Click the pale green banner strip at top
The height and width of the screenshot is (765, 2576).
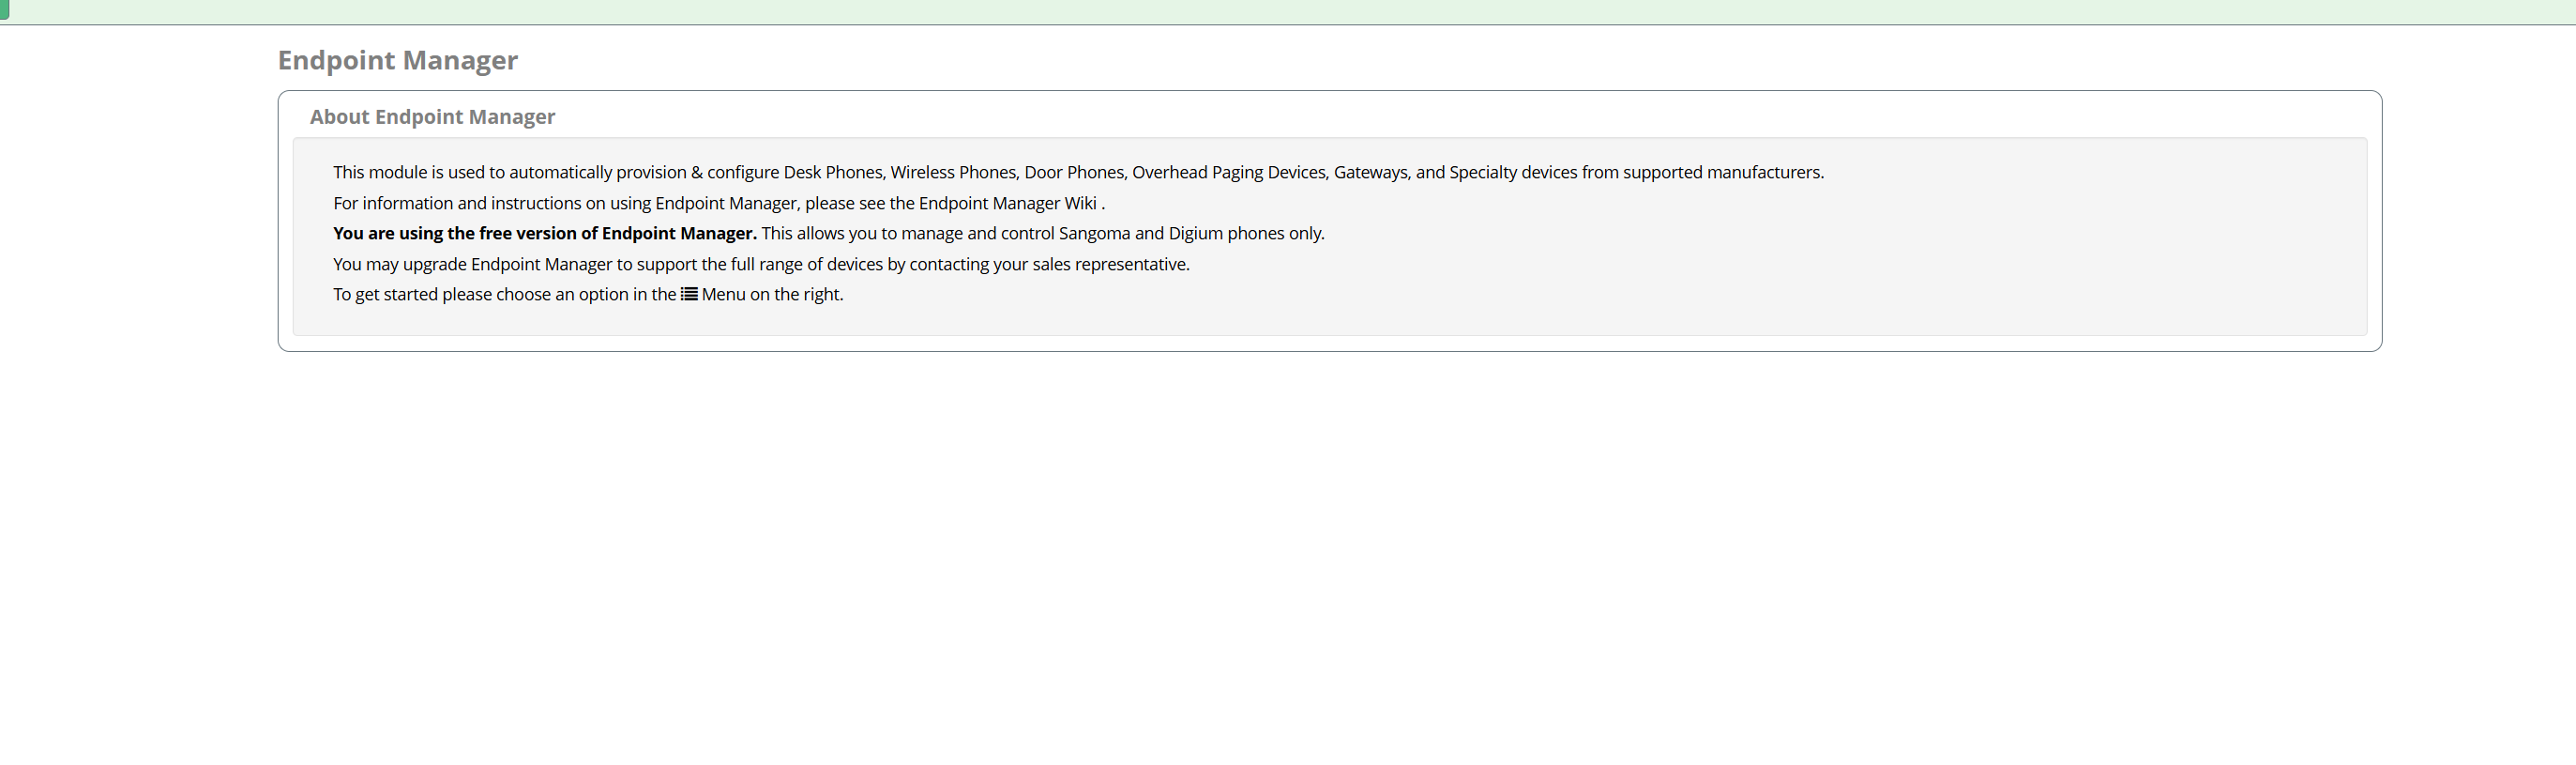click(1288, 11)
